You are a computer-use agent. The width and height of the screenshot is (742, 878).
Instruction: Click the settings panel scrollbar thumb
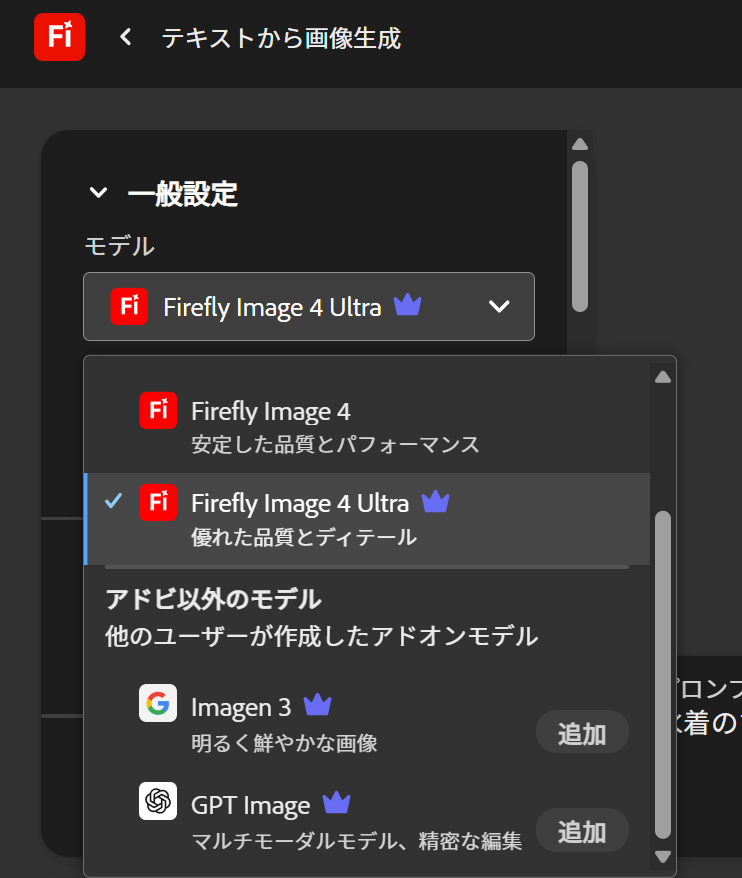pyautogui.click(x=580, y=236)
